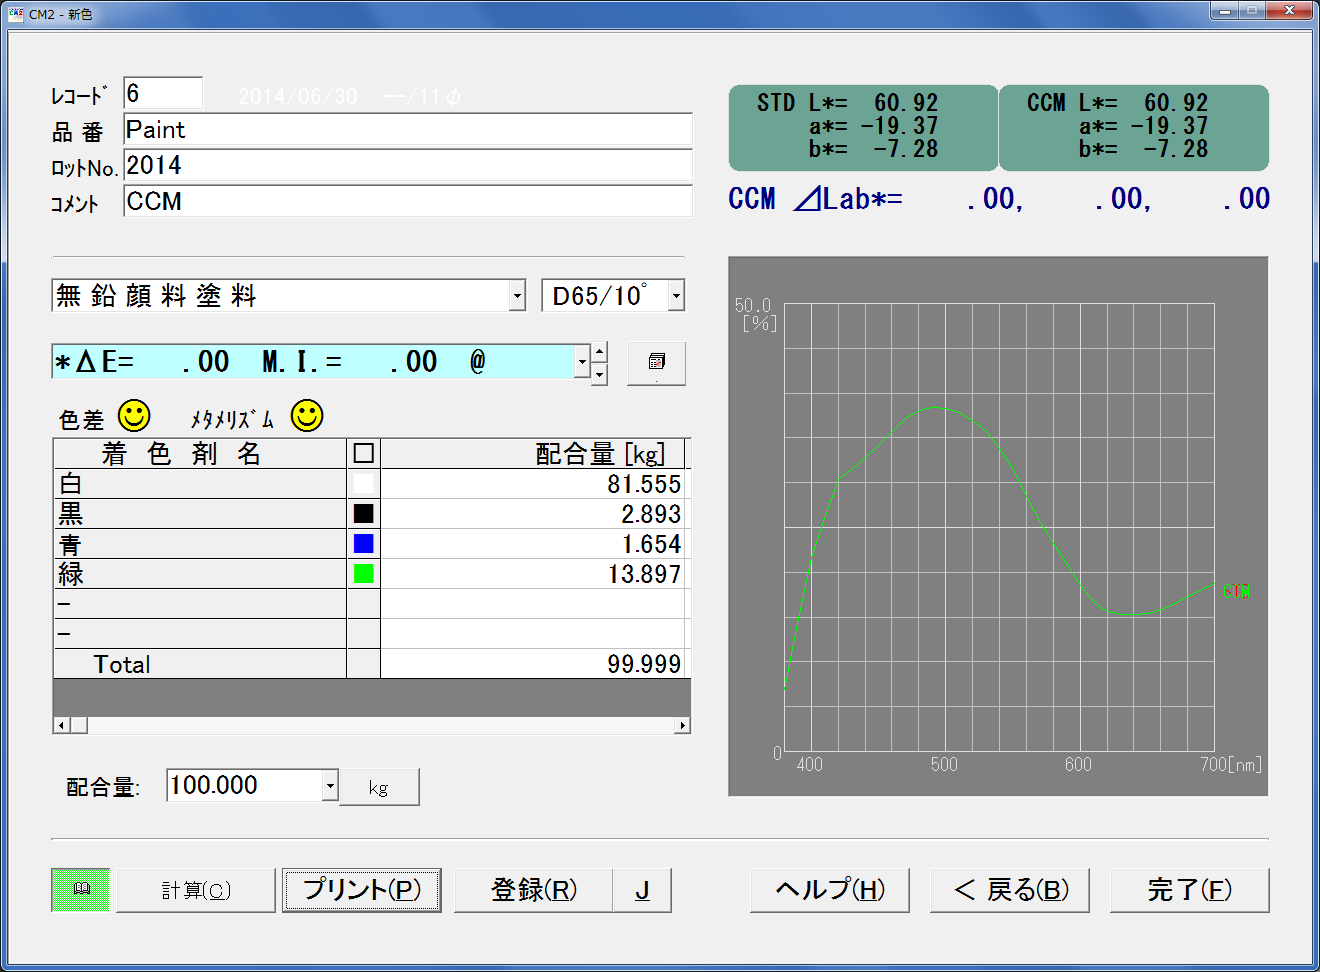Image resolution: width=1320 pixels, height=972 pixels.
Task: Click the table's horizontal scrollbar left arrow
Action: click(62, 725)
